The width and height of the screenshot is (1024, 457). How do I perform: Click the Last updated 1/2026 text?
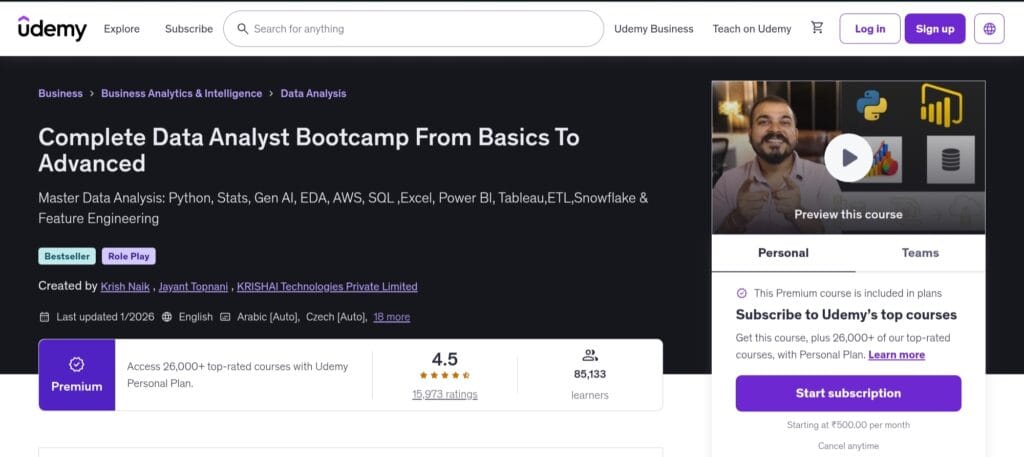pyautogui.click(x=105, y=317)
